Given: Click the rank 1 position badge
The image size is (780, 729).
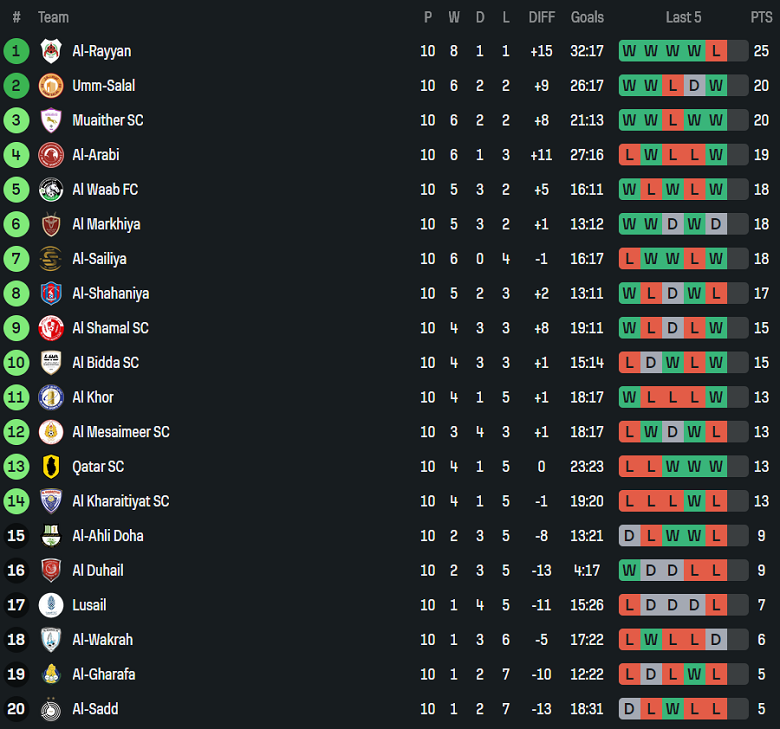Looking at the screenshot, I should pyautogui.click(x=16, y=51).
